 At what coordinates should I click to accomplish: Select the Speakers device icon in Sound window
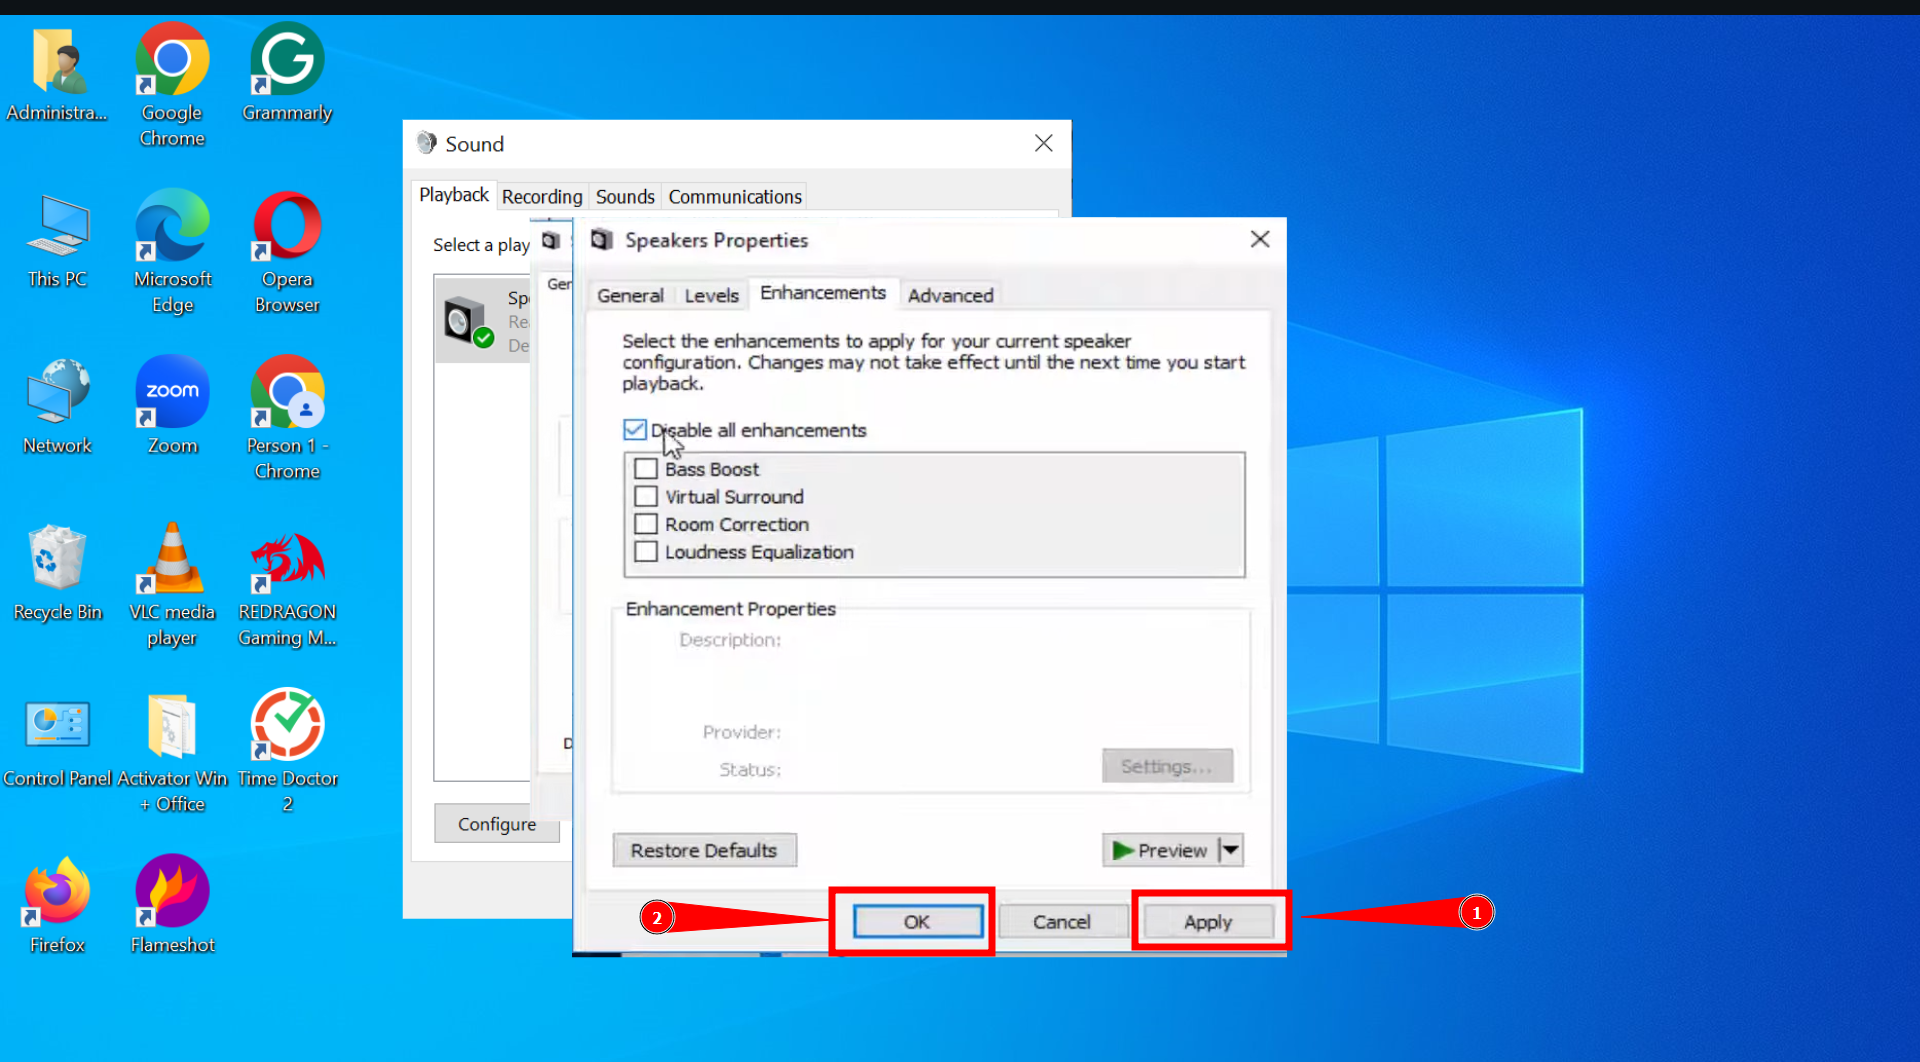click(468, 322)
